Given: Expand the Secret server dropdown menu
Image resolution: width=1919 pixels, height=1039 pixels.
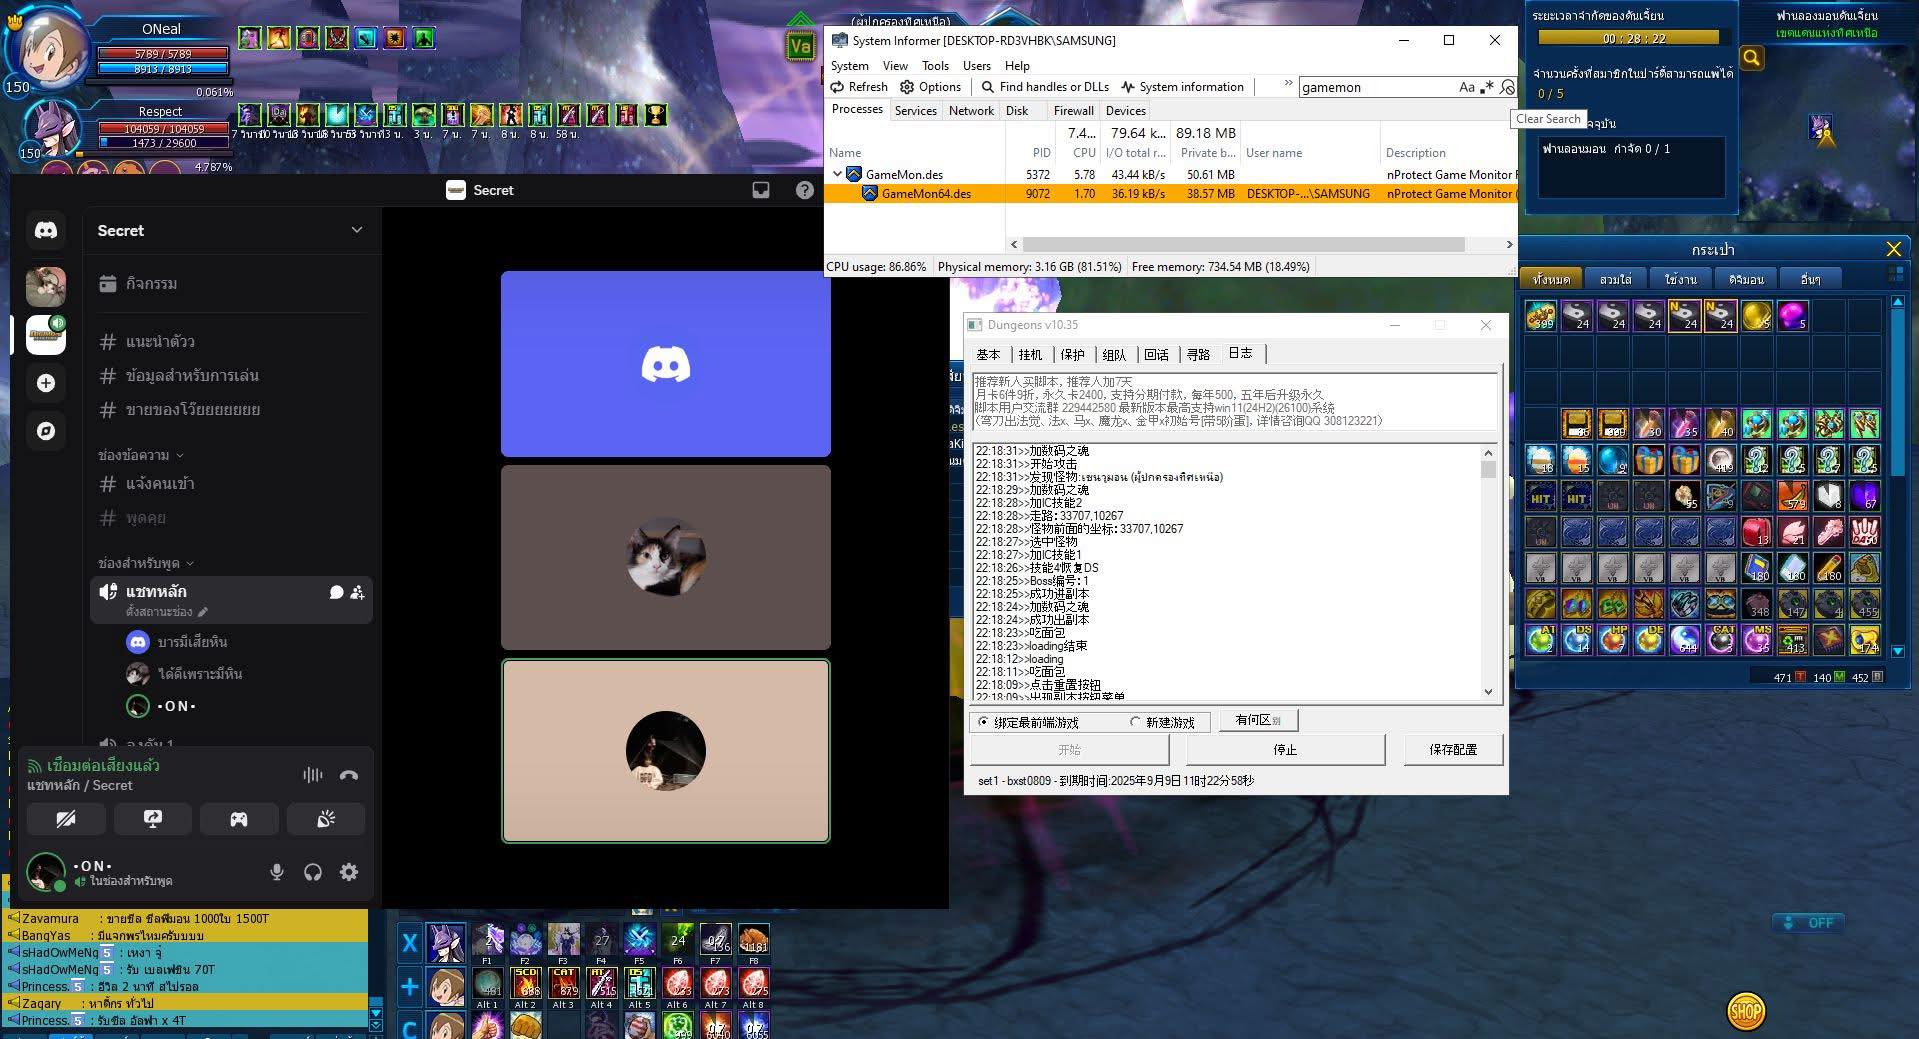Looking at the screenshot, I should coord(357,230).
